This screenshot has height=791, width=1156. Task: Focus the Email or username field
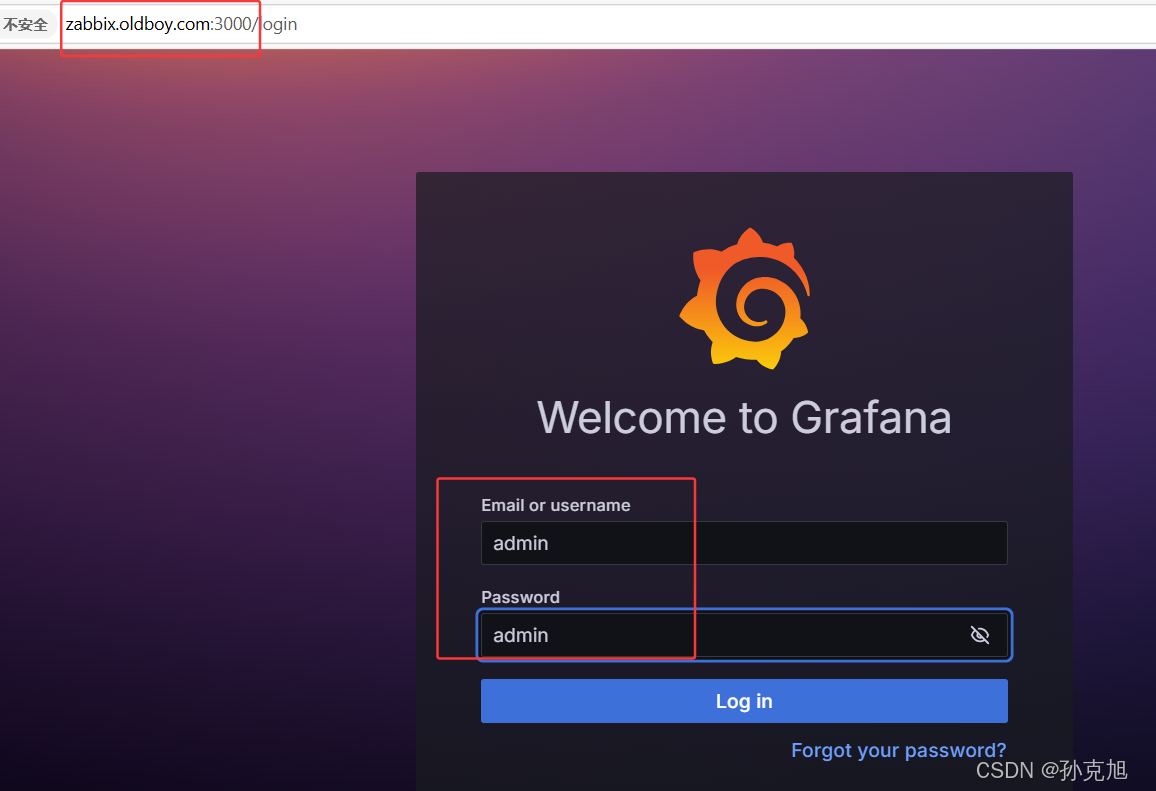[744, 543]
